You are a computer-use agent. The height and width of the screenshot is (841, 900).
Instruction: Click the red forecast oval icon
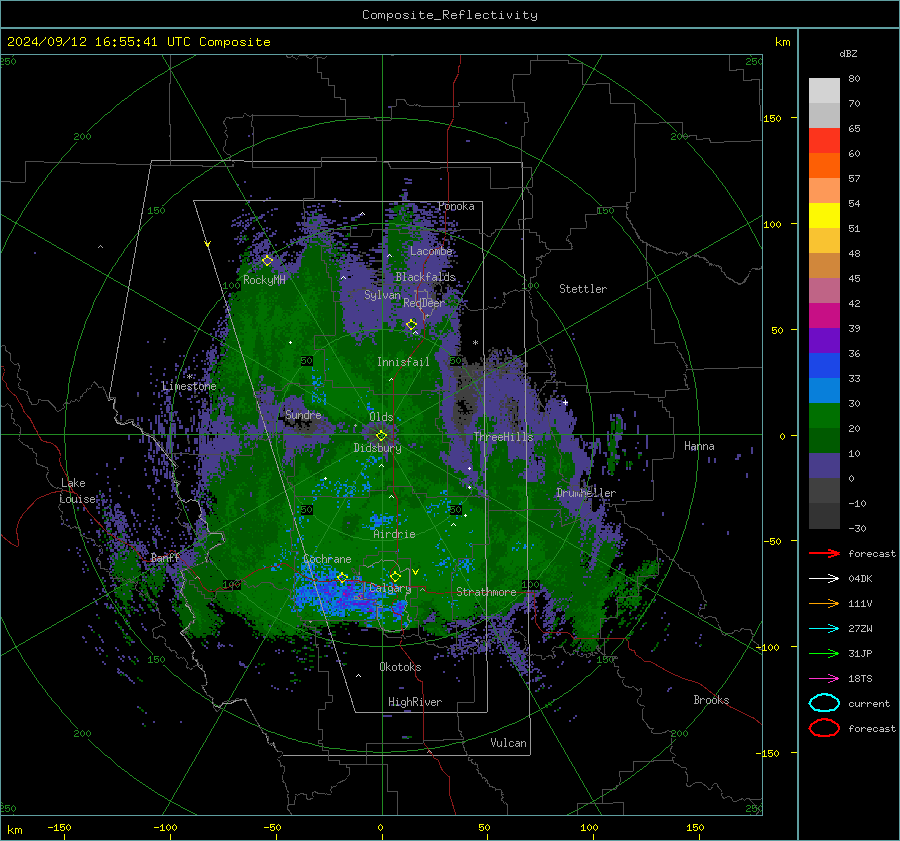[824, 728]
